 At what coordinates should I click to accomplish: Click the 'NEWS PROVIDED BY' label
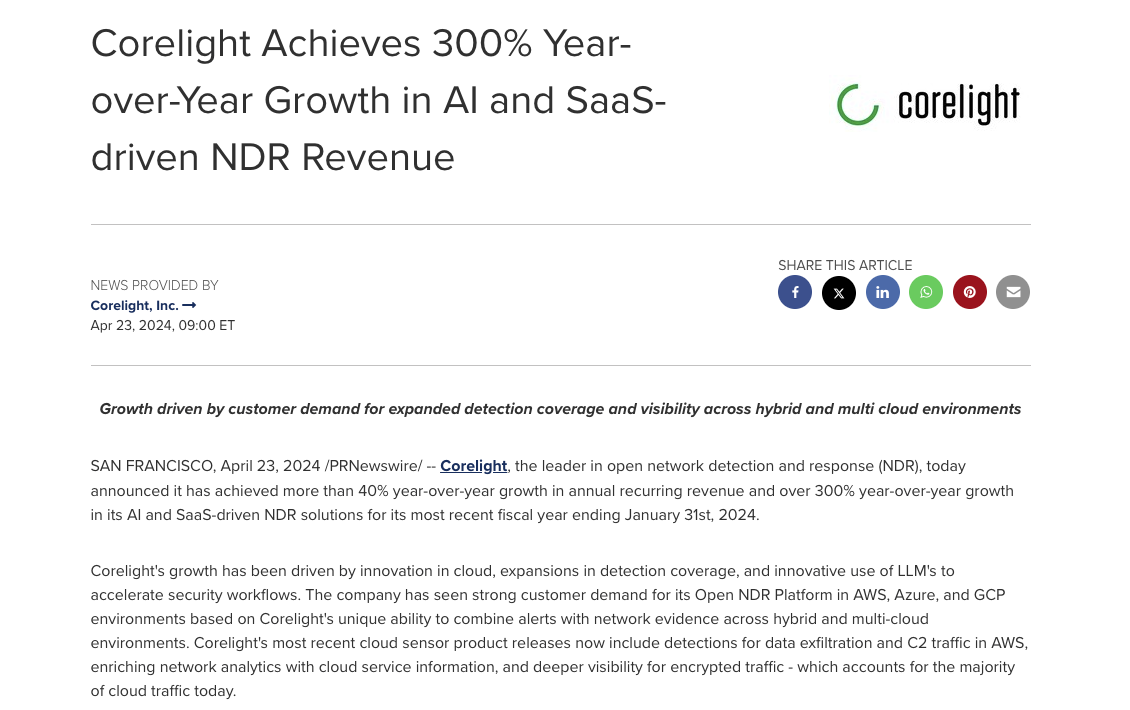tap(154, 285)
